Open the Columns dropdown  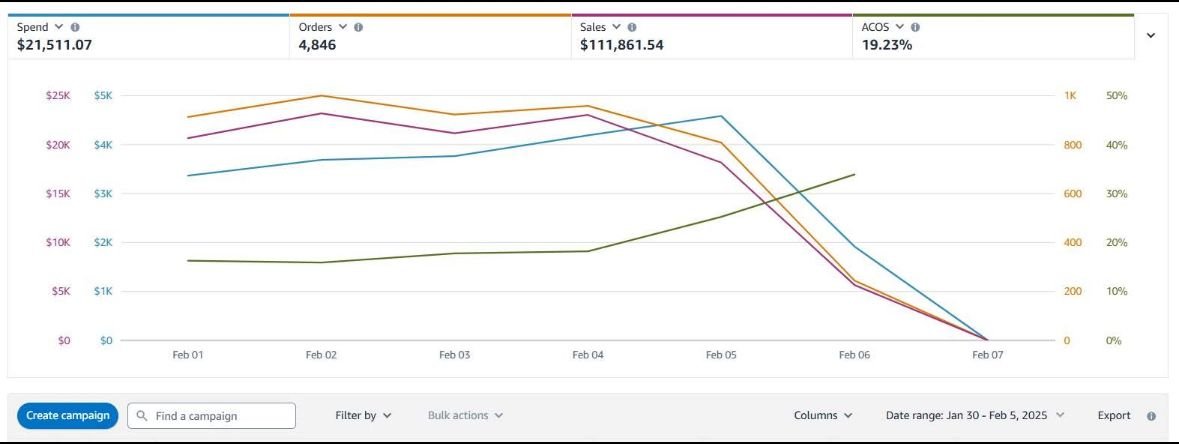pos(823,416)
